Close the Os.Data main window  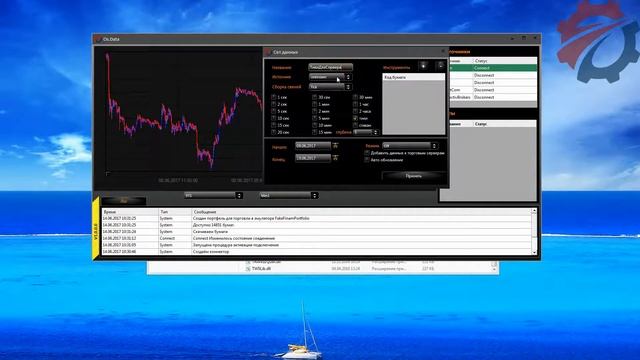tap(535, 38)
